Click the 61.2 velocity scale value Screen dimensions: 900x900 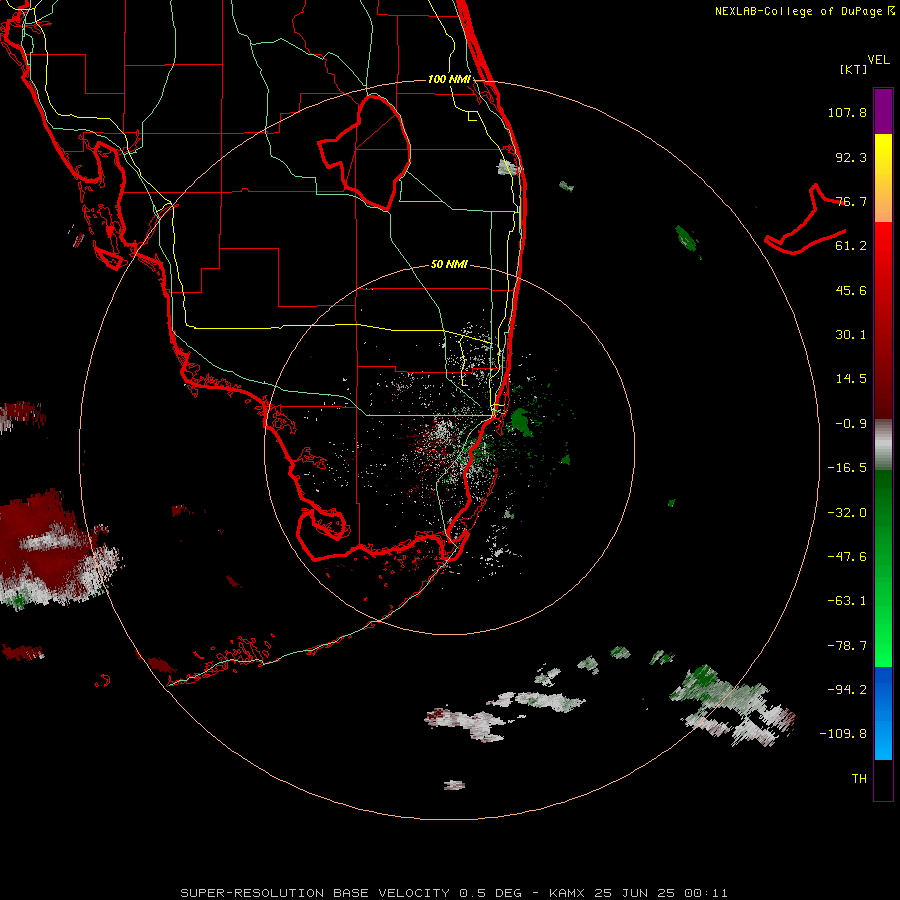tap(851, 246)
